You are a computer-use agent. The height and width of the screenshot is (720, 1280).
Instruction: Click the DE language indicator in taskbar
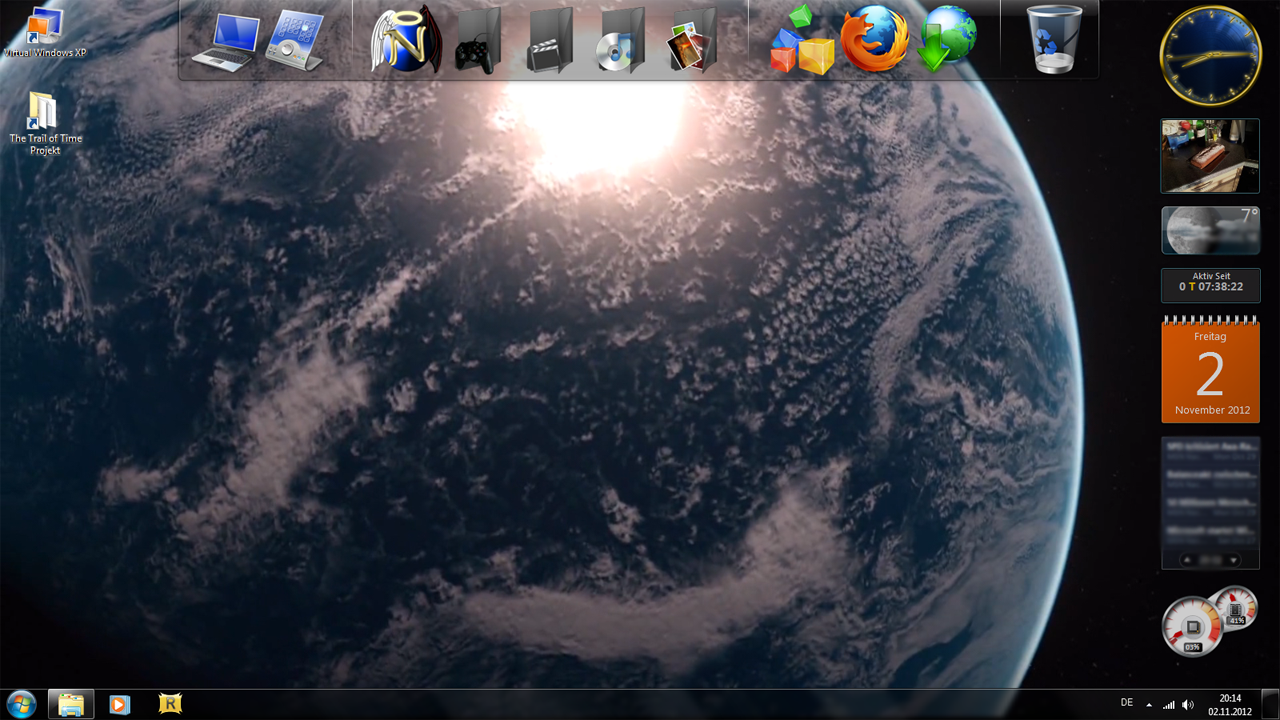pos(1126,704)
